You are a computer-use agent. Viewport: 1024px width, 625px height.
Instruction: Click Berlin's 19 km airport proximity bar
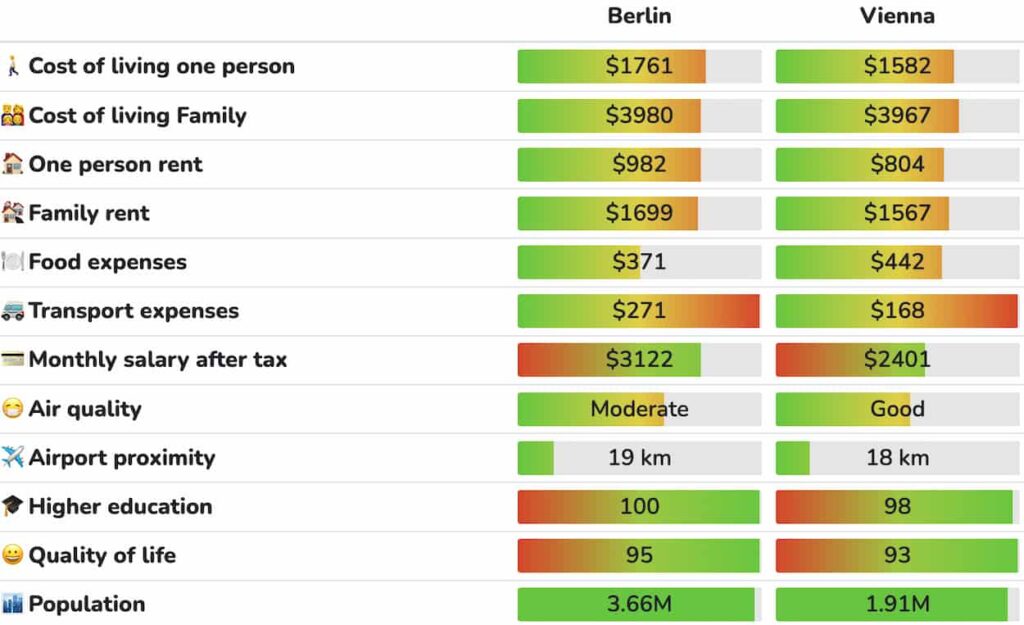click(x=639, y=458)
